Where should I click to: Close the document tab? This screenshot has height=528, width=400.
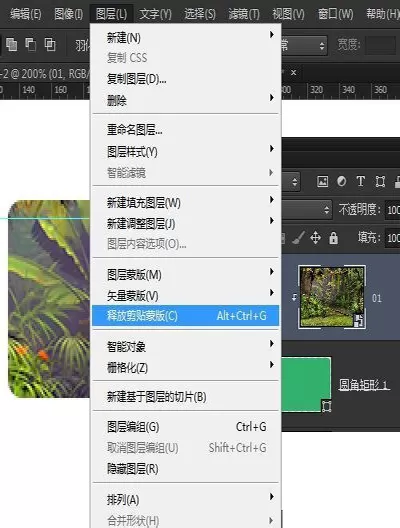click(294, 72)
